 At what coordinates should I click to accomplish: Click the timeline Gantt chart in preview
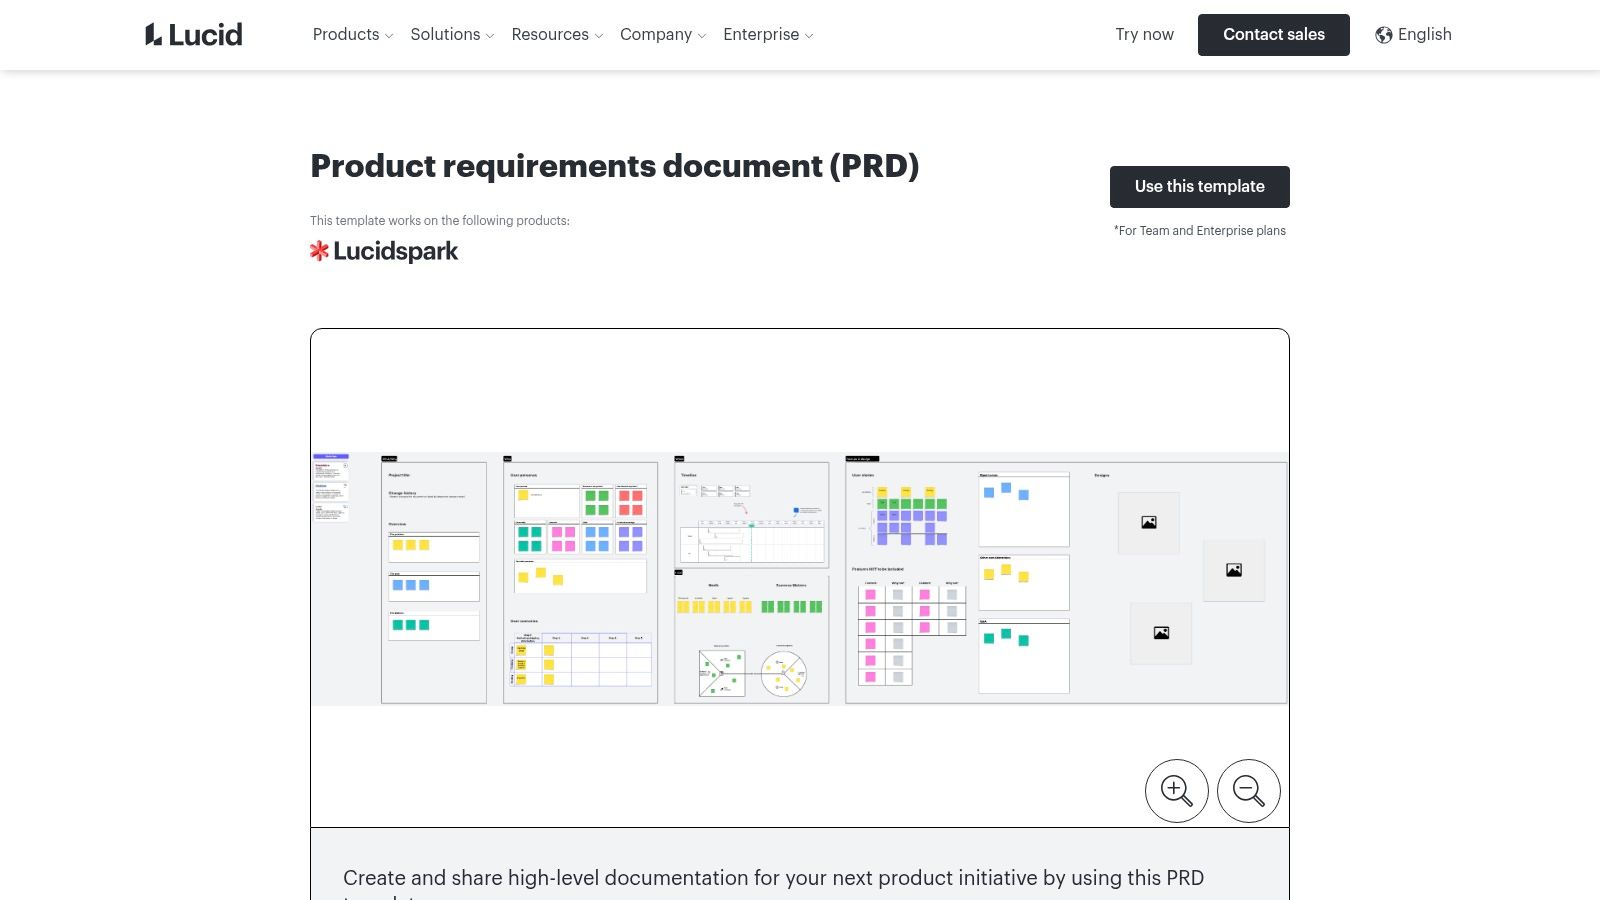[x=752, y=541]
